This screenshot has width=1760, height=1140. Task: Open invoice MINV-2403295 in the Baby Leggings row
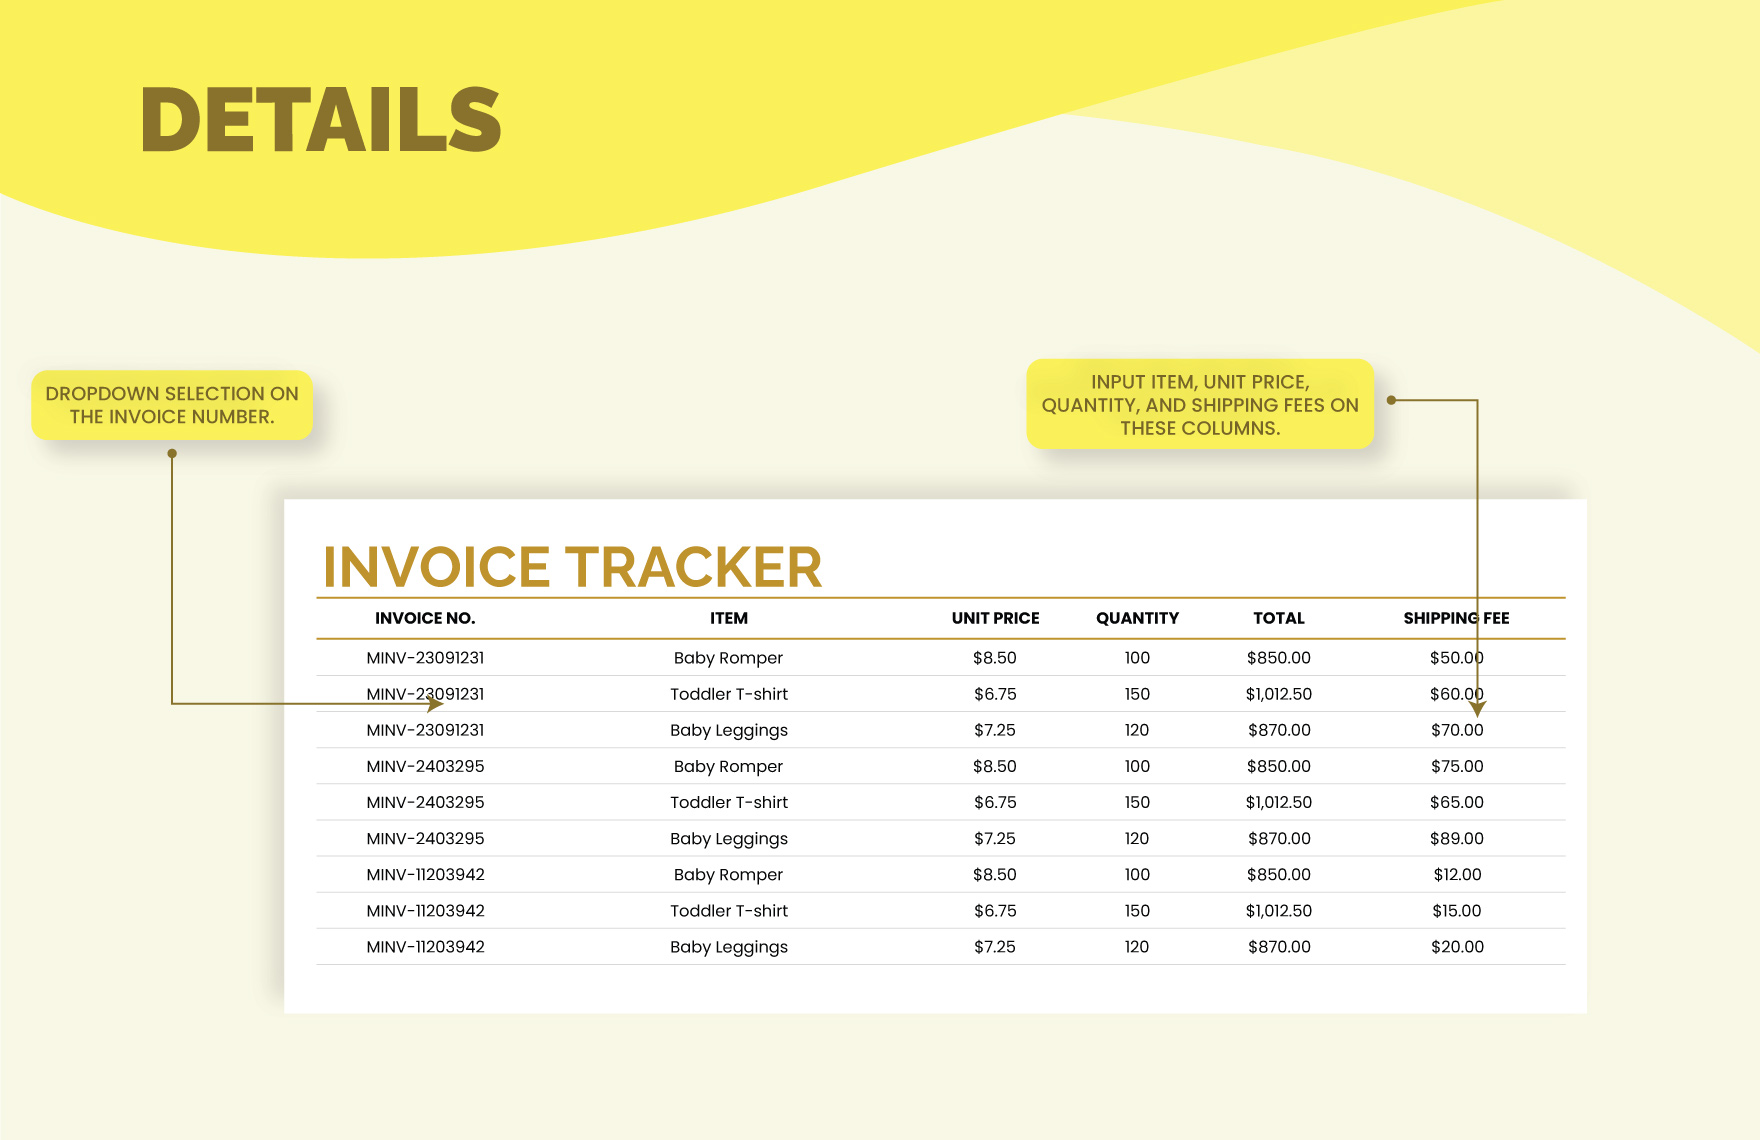(425, 838)
